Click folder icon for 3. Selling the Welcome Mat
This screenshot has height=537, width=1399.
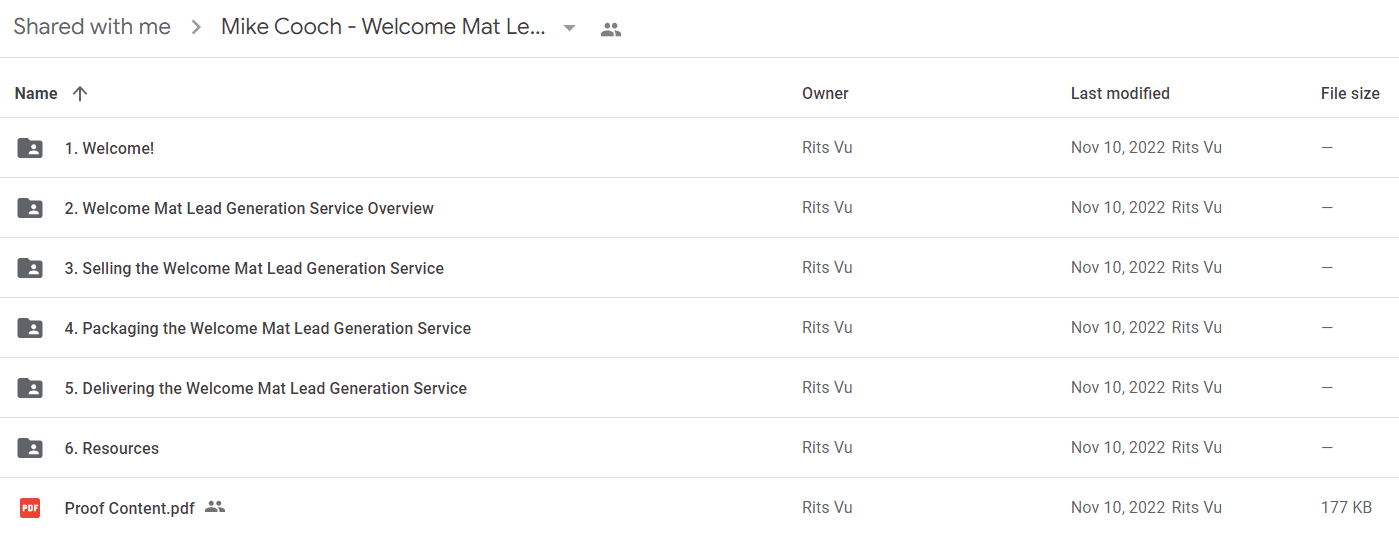[x=30, y=268]
